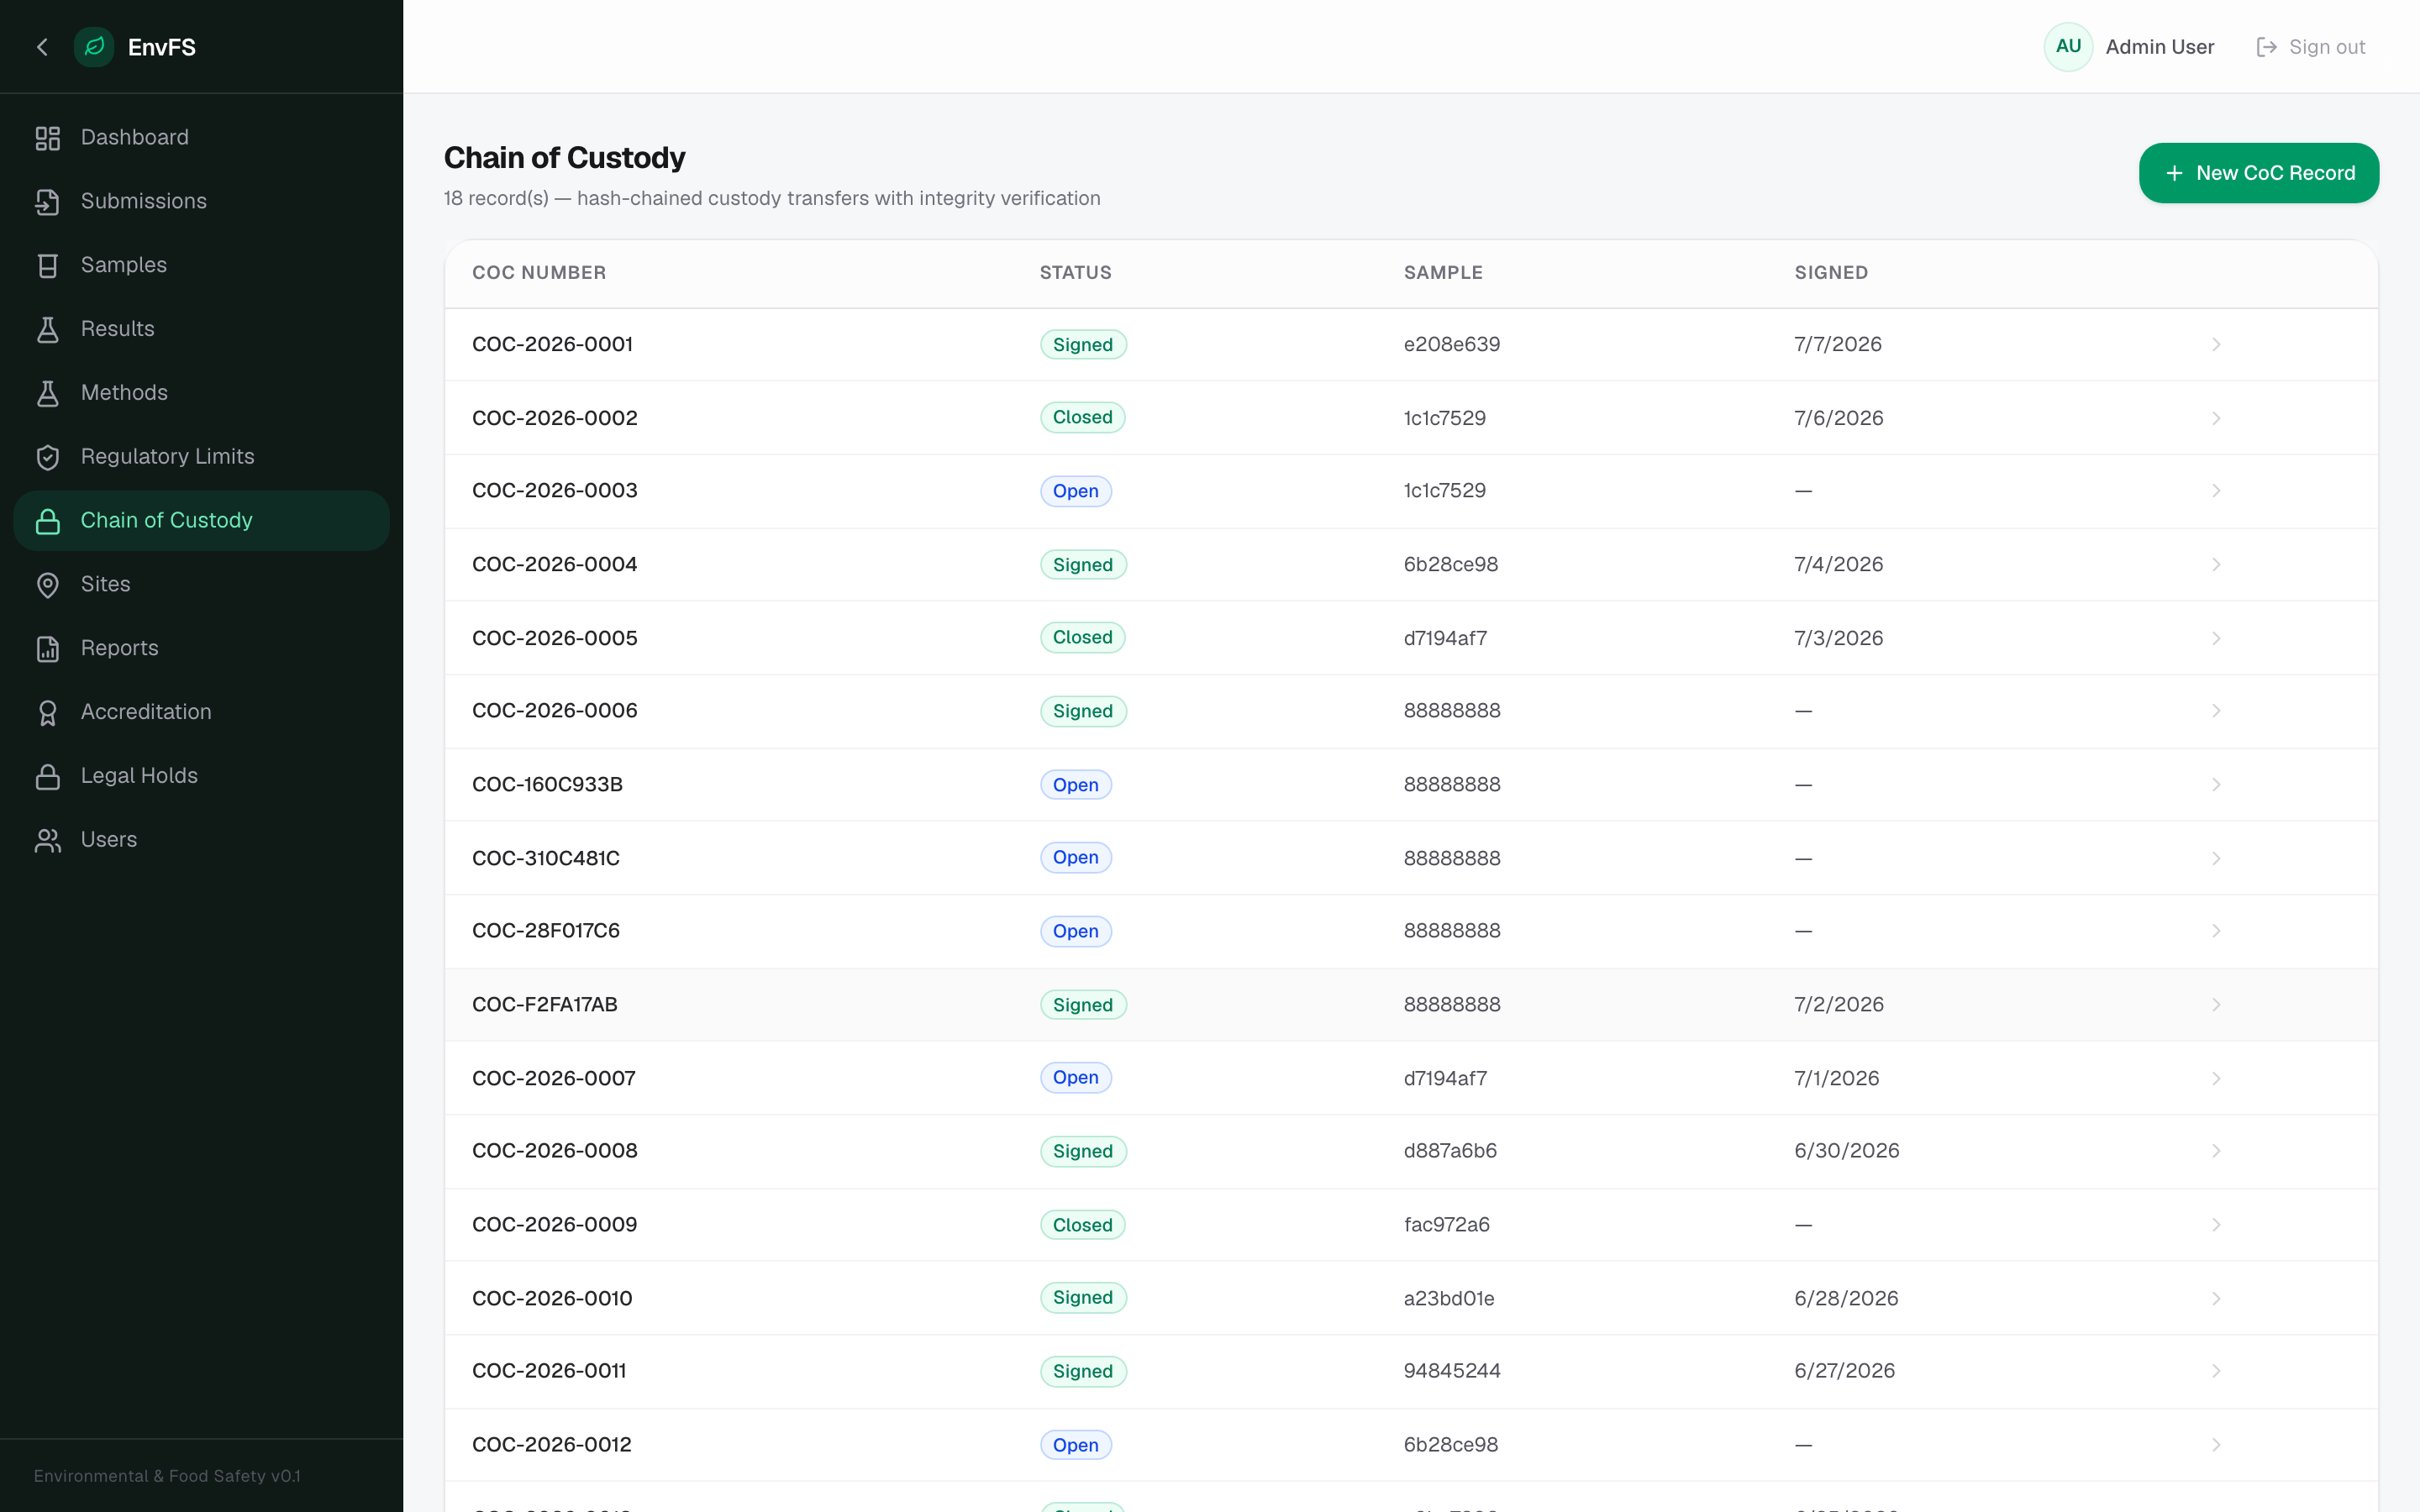Select Legal Holds in the sidebar

tap(201, 776)
